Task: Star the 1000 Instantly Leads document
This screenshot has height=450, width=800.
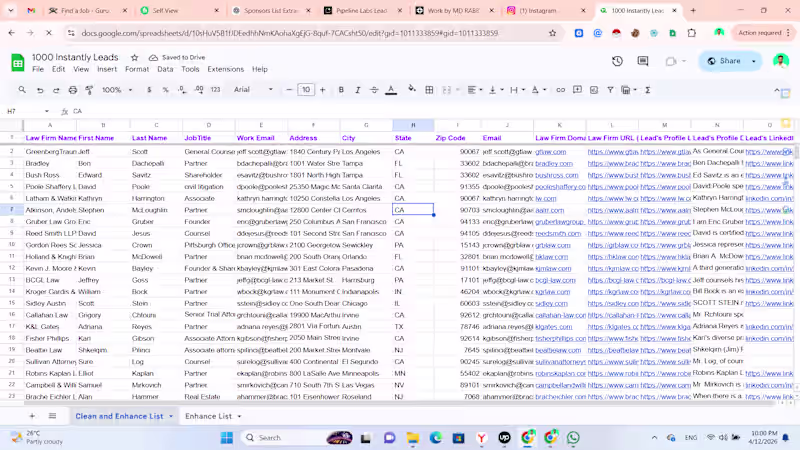Action: click(134, 57)
